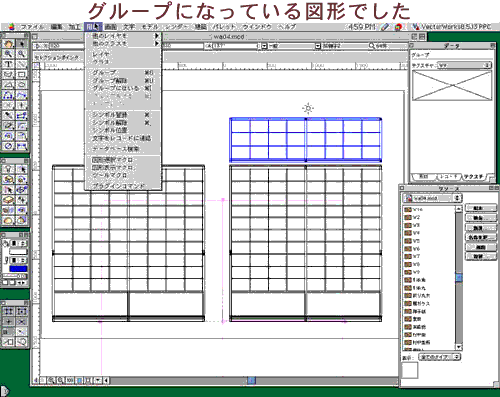This screenshot has height=397, width=500.
Task: Choose the ellipse drawing tool
Action: pos(22,85)
